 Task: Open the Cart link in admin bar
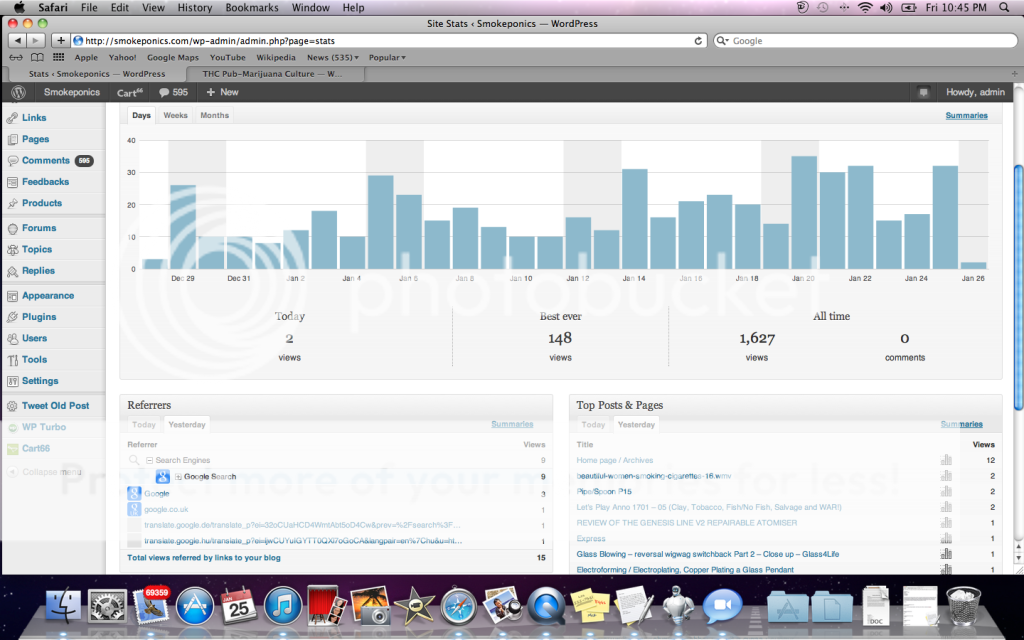click(129, 92)
